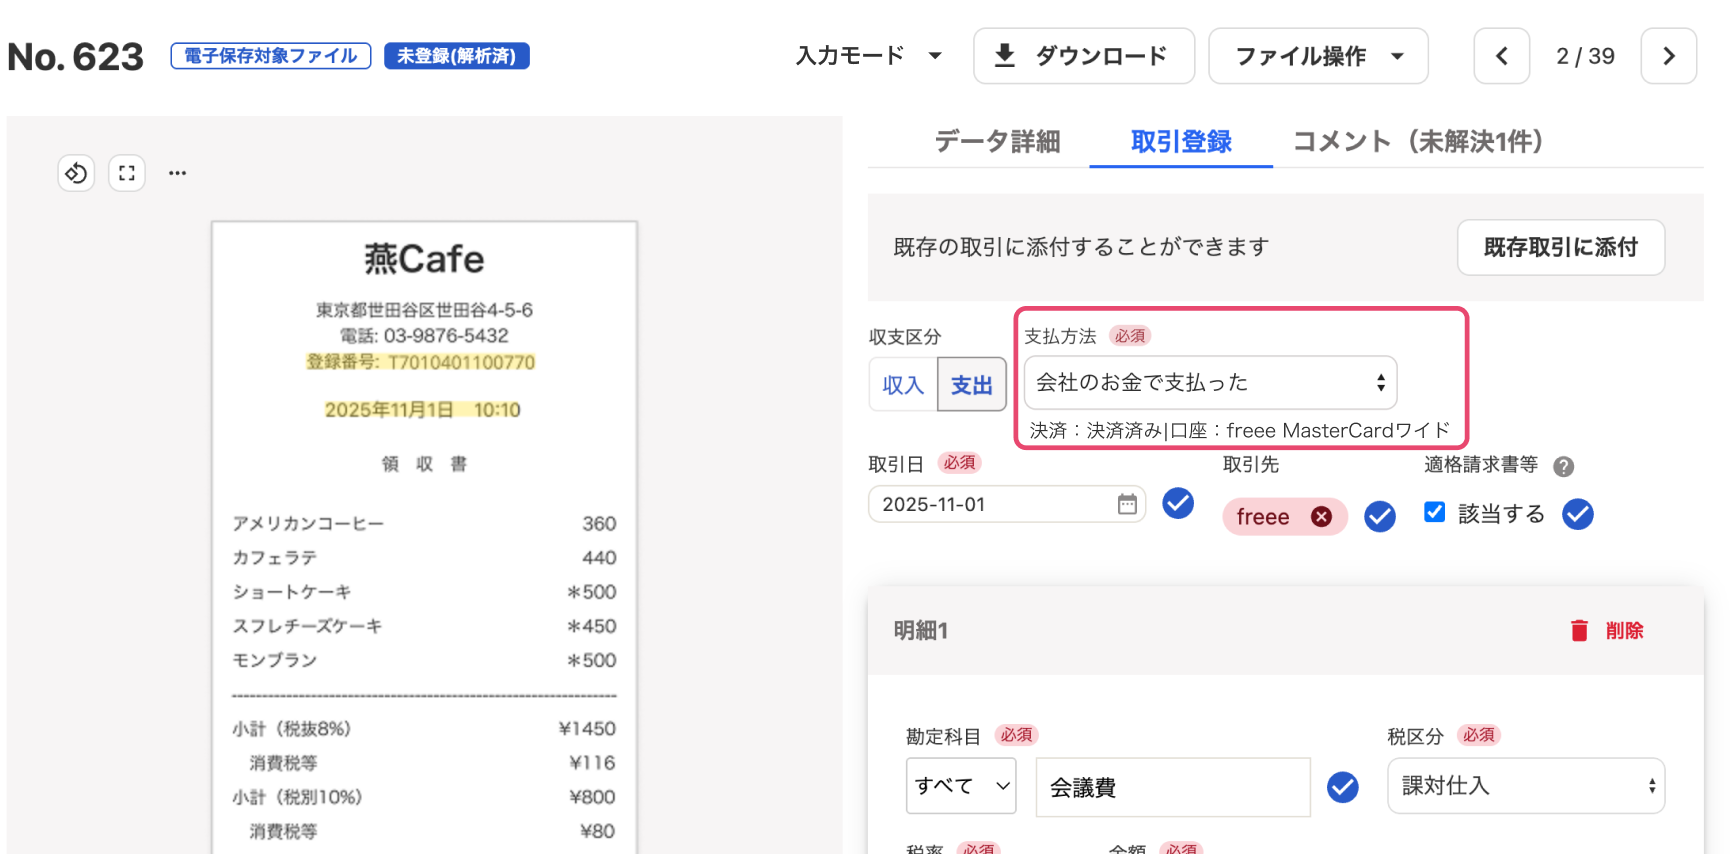This screenshot has height=854, width=1734.
Task: Toggle the 該当する checkbox
Action: tap(1435, 512)
